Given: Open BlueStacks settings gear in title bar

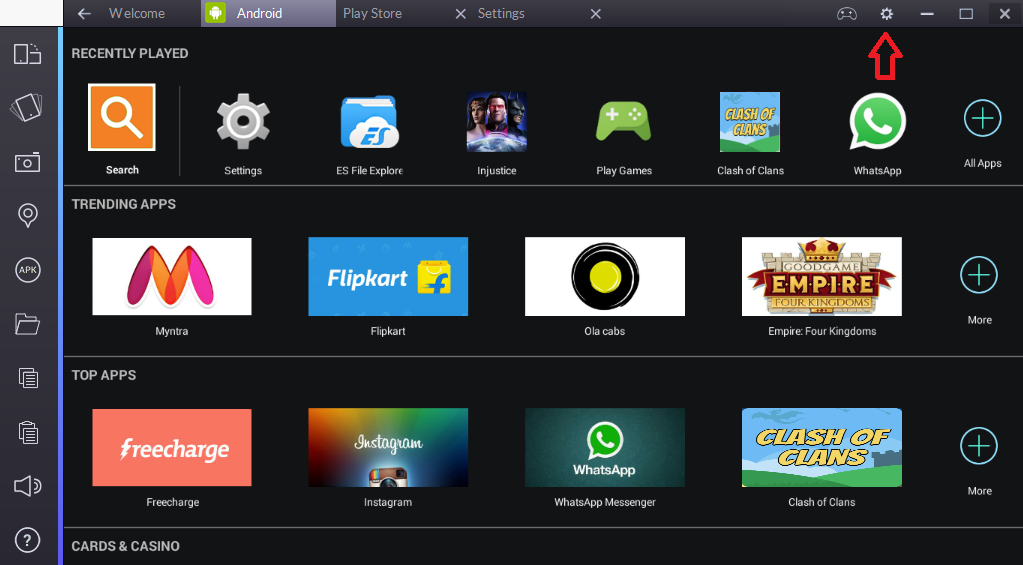Looking at the screenshot, I should click(886, 14).
